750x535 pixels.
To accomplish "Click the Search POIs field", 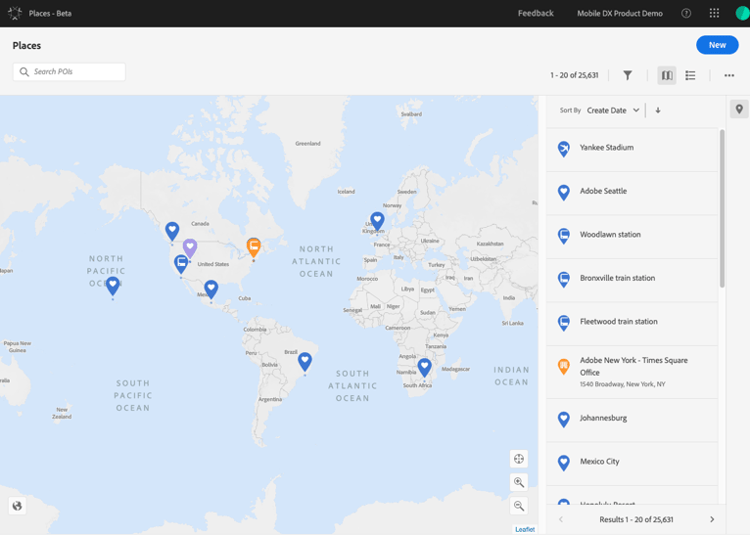I will [x=69, y=72].
